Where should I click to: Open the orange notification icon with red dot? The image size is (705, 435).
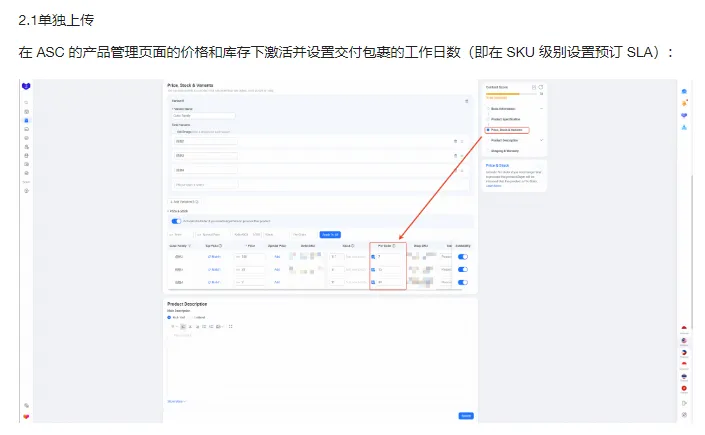point(684,103)
